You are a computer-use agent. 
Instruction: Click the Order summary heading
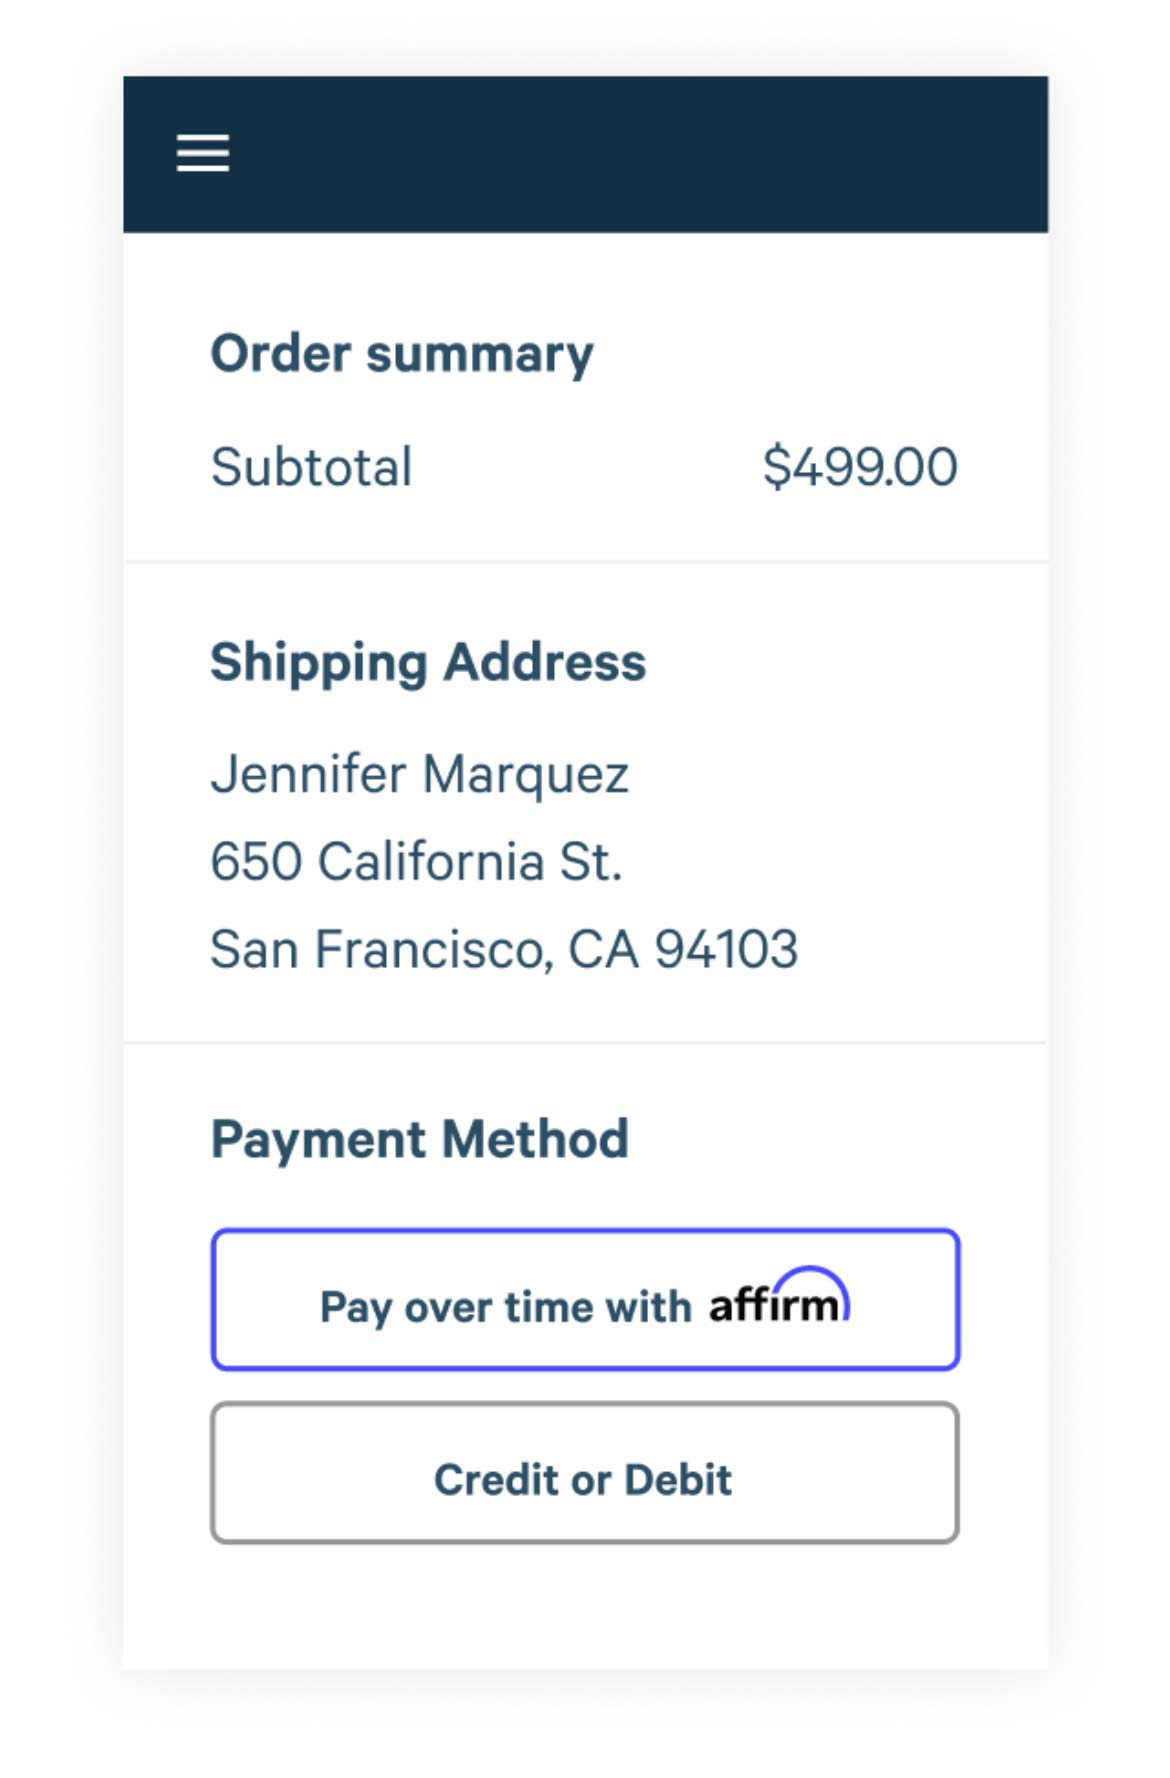click(x=402, y=354)
